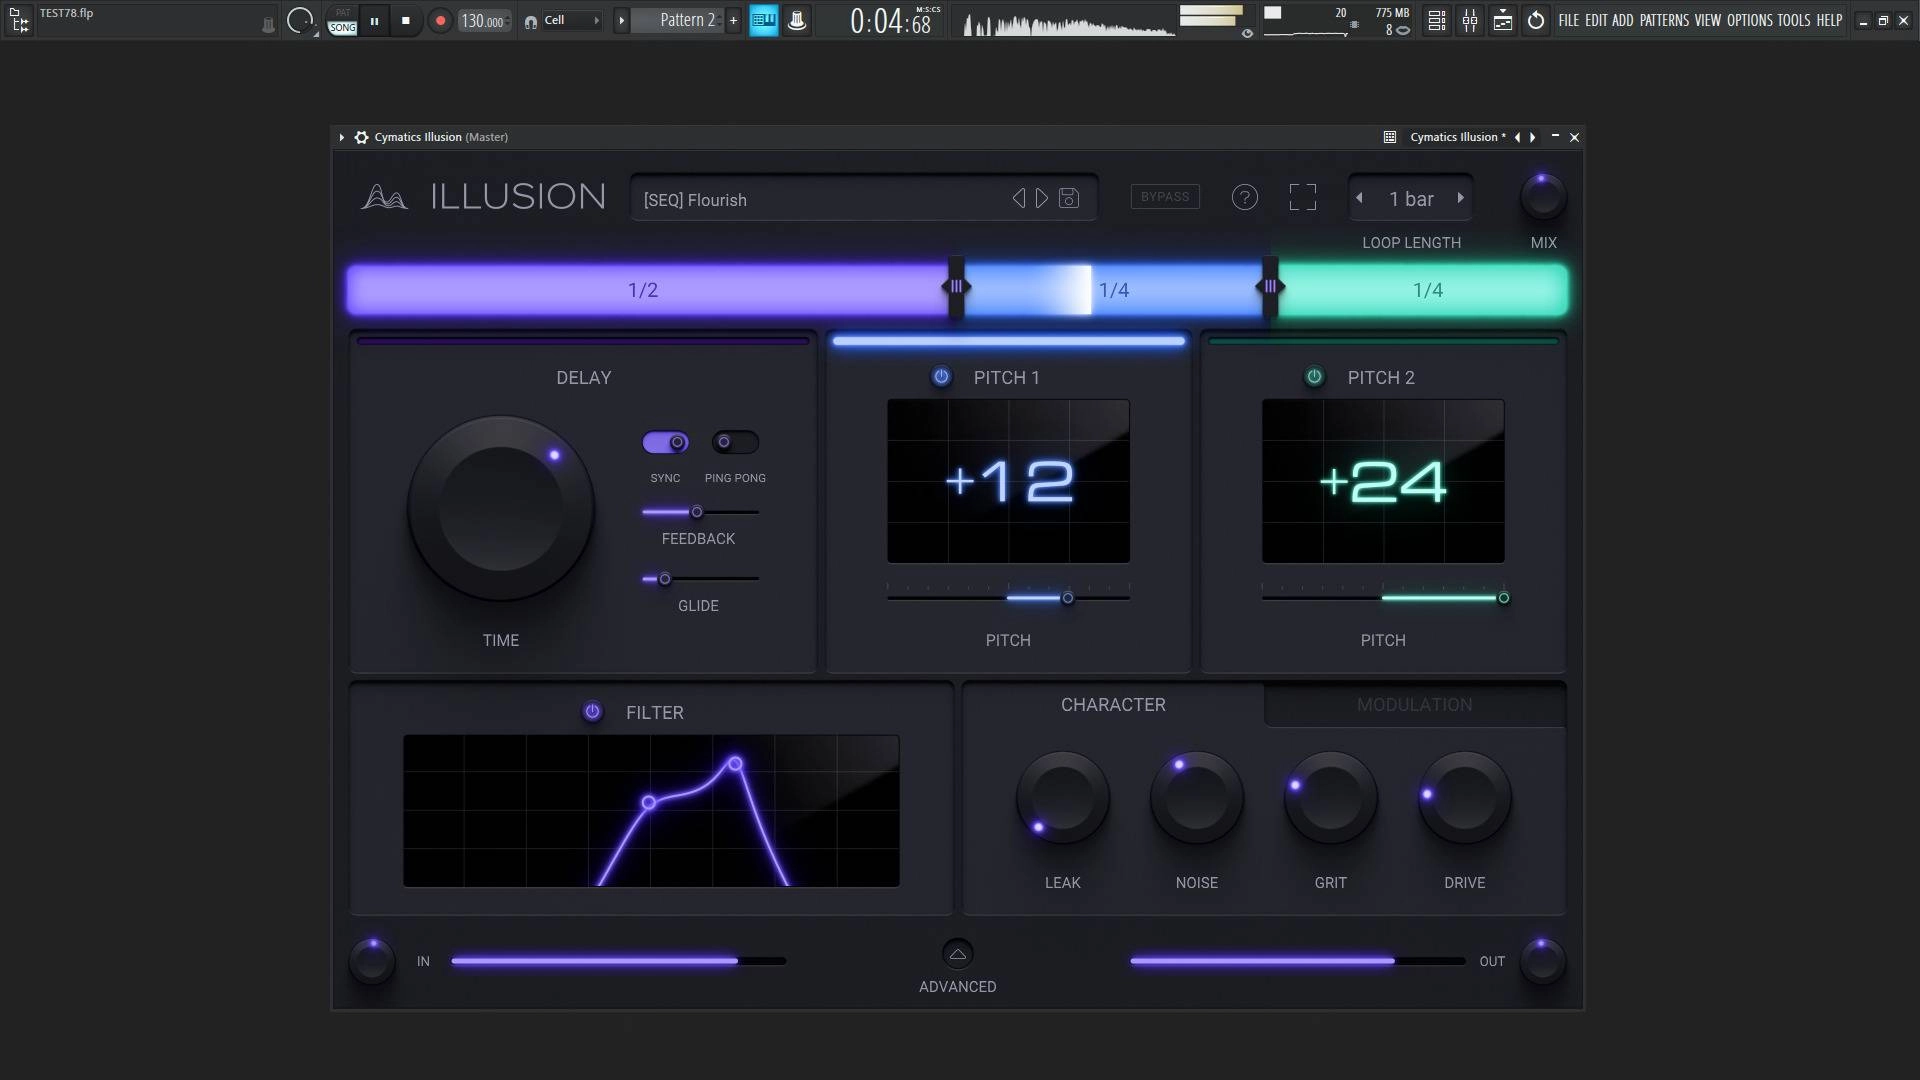Toggle the PITCH 2 power button
1920x1080 pixels.
(x=1314, y=377)
